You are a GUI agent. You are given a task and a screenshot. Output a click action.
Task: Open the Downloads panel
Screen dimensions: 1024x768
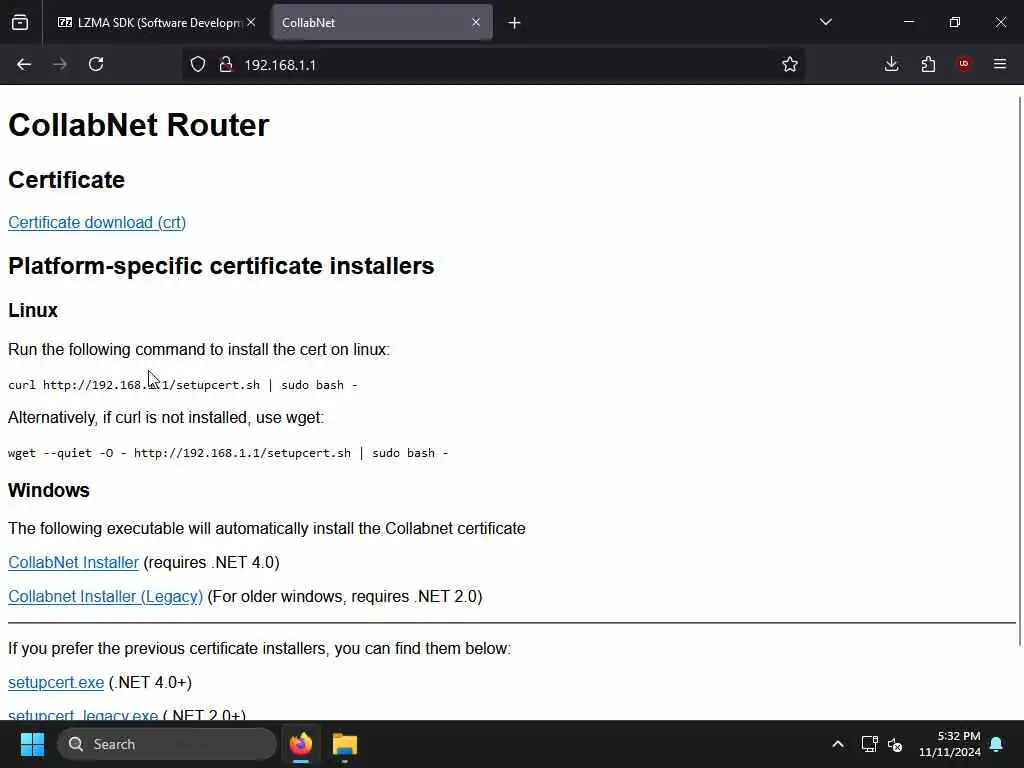891,64
